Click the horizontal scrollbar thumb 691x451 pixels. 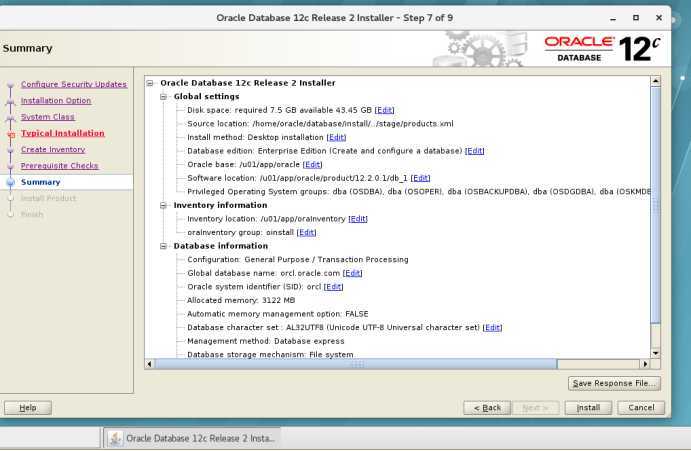pyautogui.click(x=356, y=364)
